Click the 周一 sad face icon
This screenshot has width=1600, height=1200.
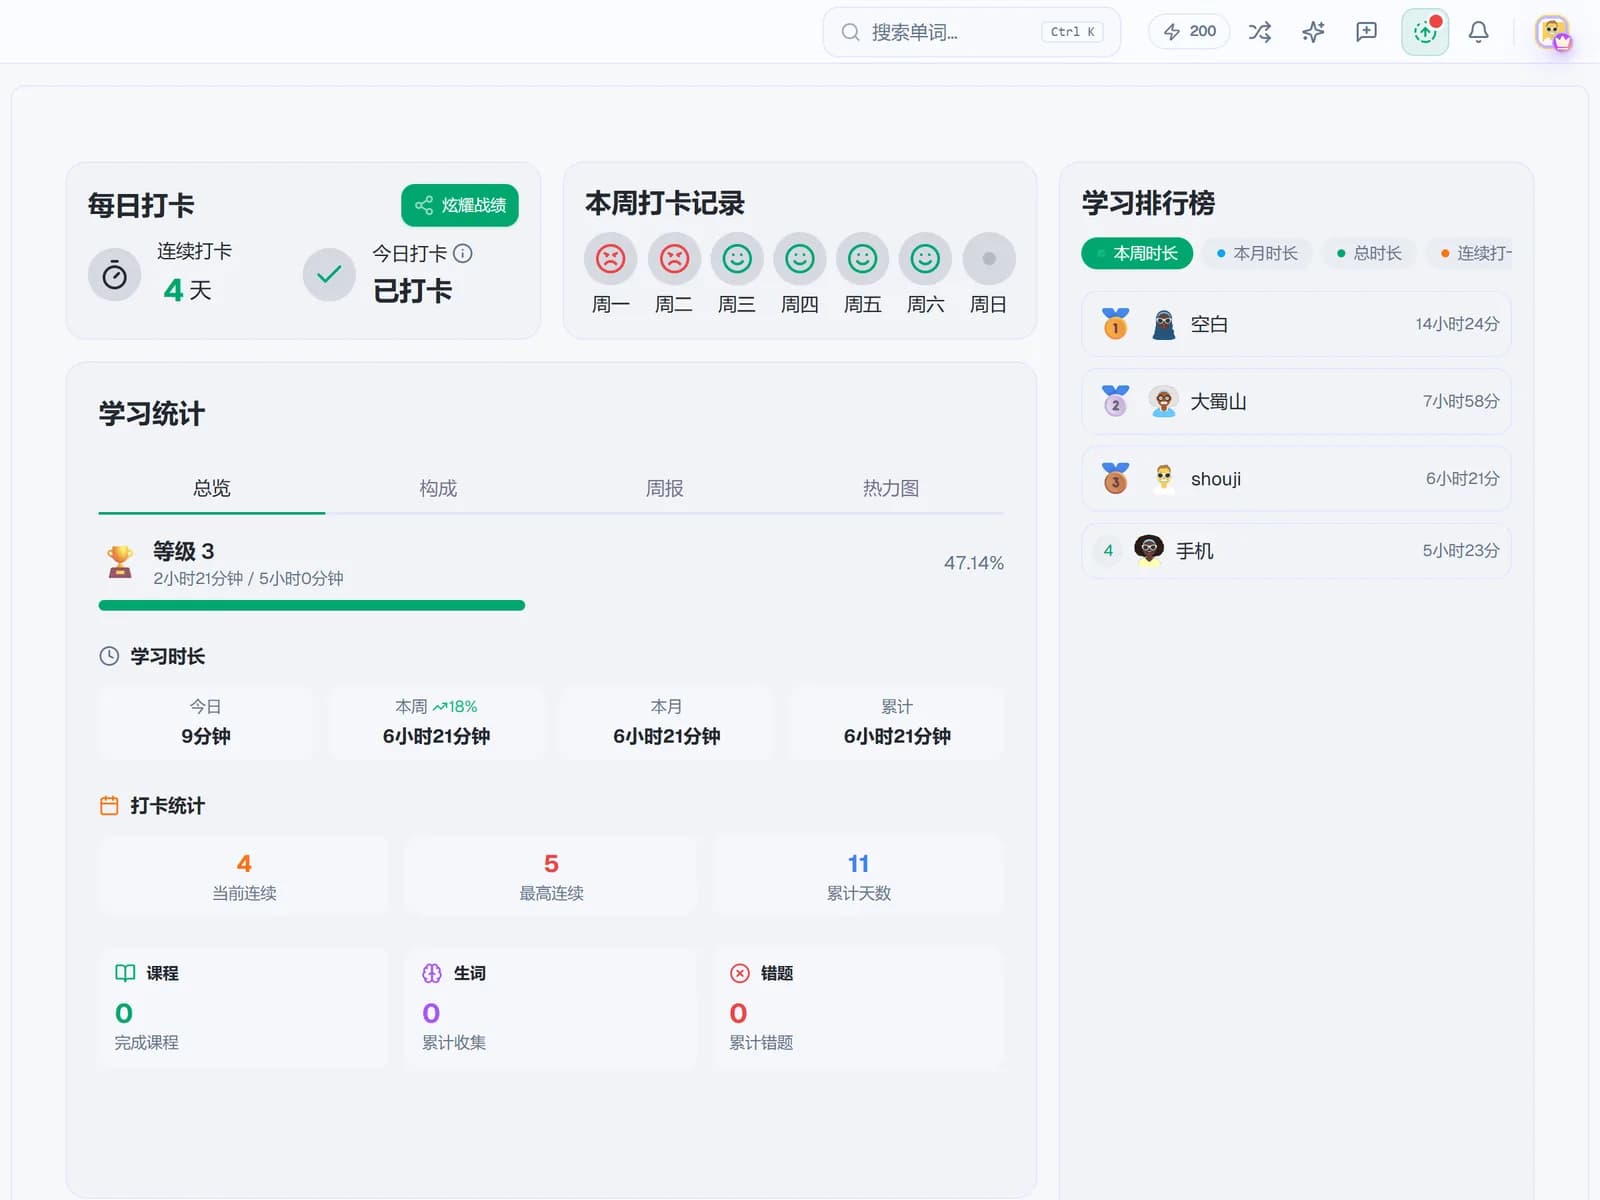[x=611, y=259]
